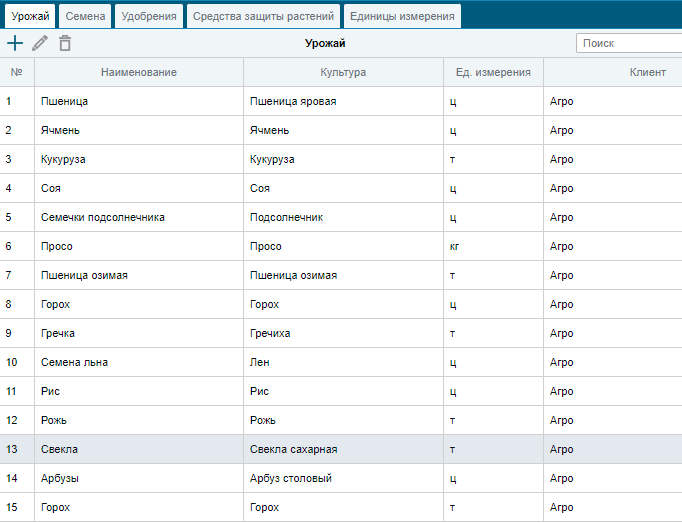This screenshot has width=682, height=523.
Task: Sort by the Культура column header
Action: click(x=343, y=72)
